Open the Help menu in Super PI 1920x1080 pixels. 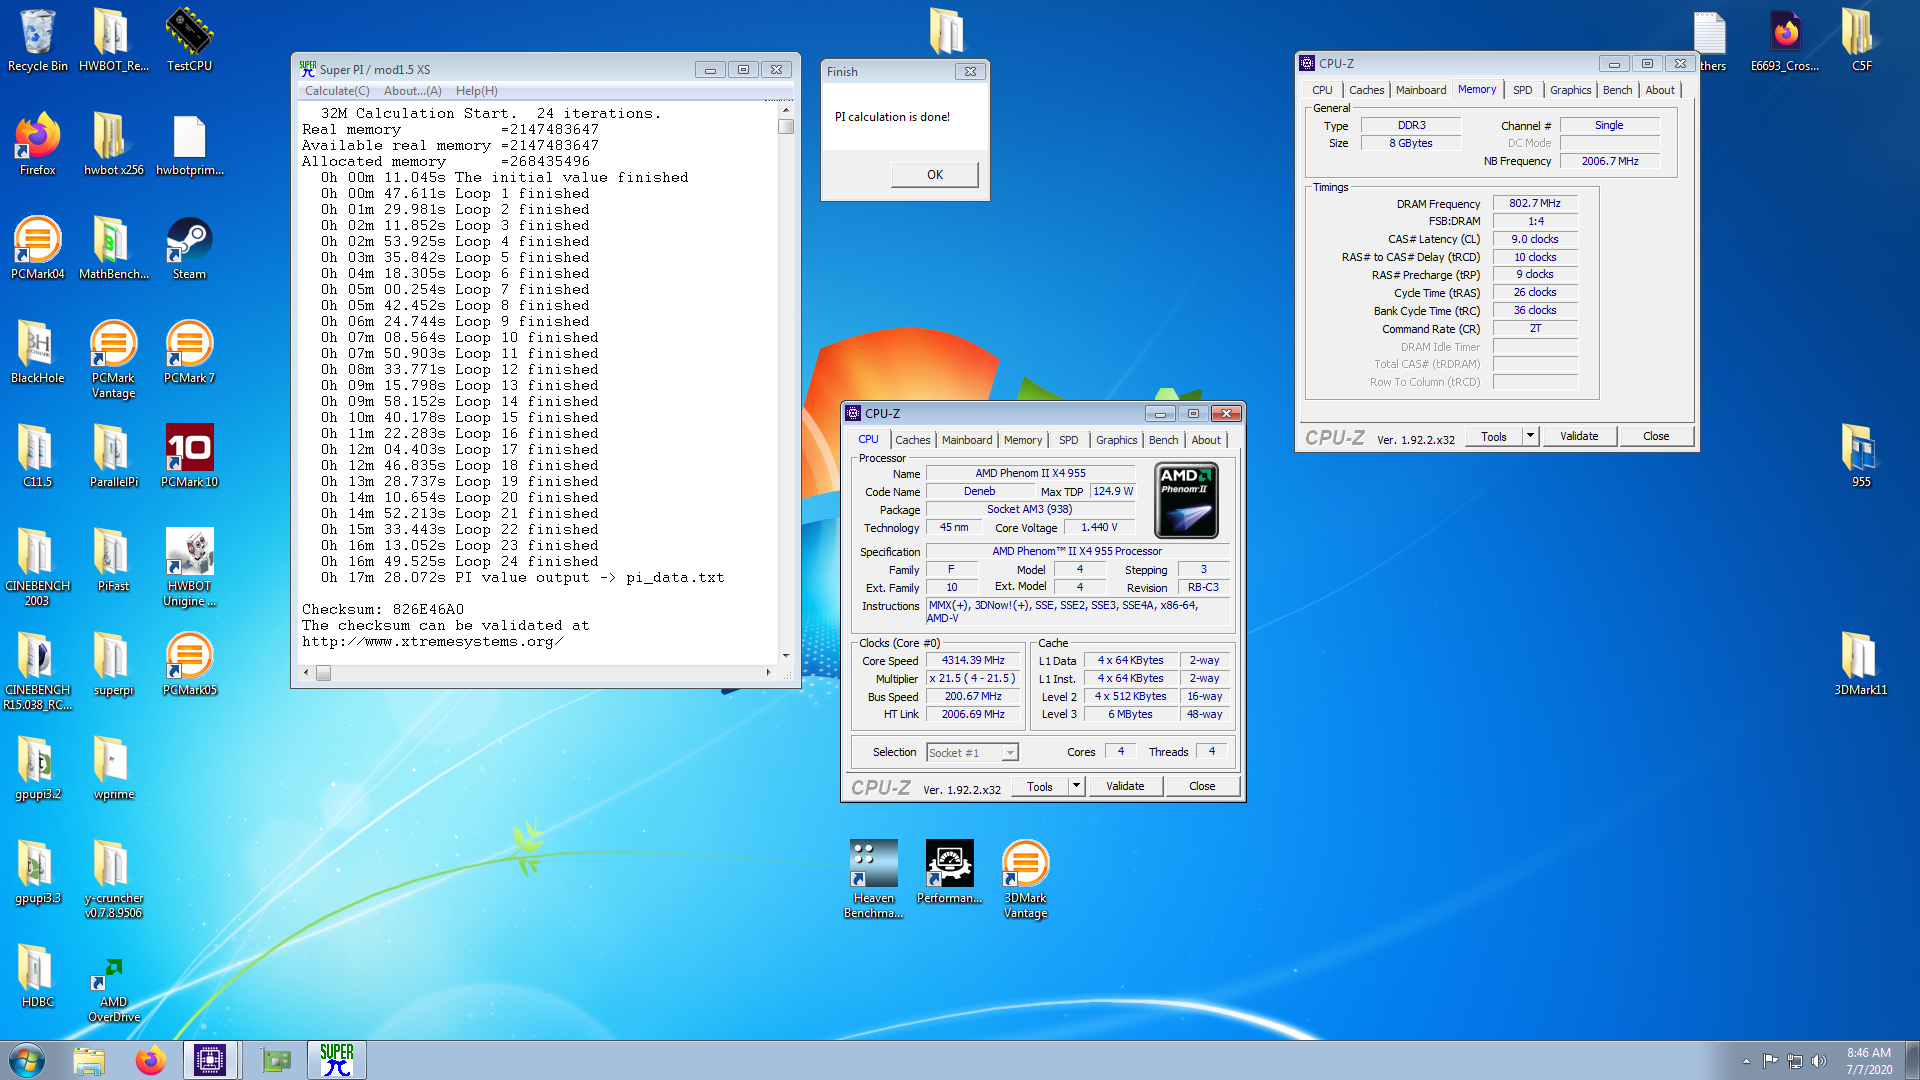(476, 91)
